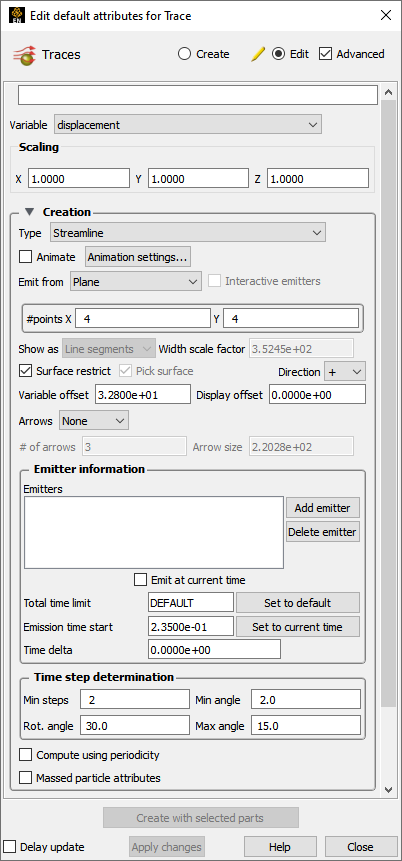Enable the Animate checkbox
Viewport: 402px width, 861px height.
click(x=25, y=256)
